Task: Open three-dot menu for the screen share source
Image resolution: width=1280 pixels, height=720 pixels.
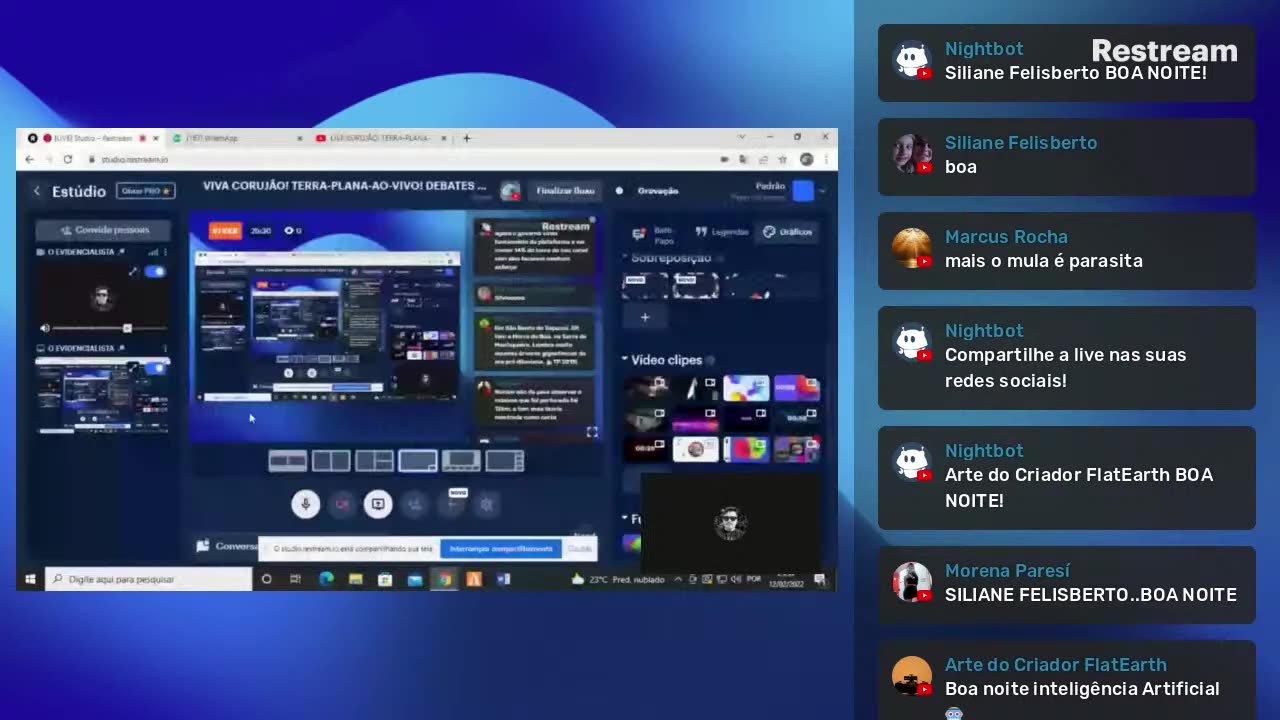Action: point(165,348)
